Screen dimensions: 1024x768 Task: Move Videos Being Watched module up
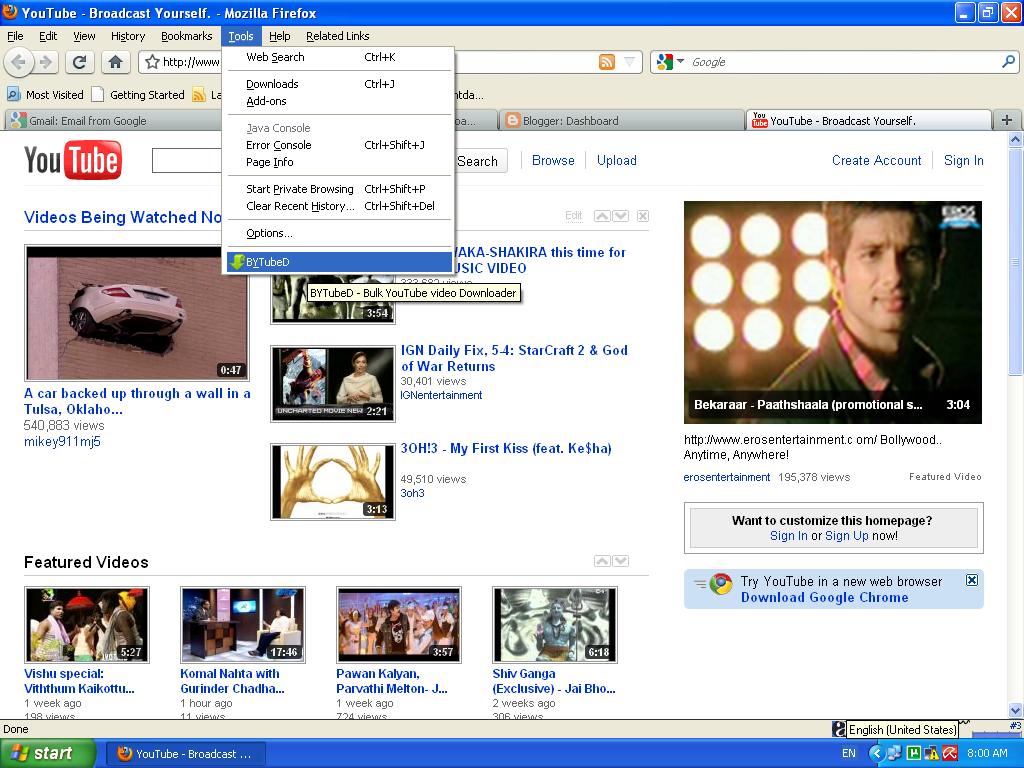click(602, 216)
